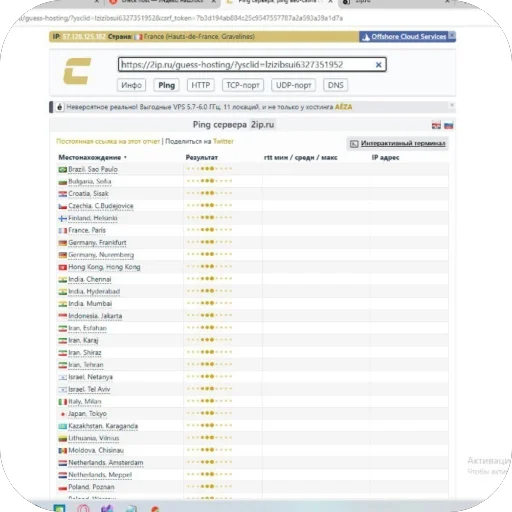Switch to the HTTP tab
Screen dimensions: 512x512
coord(200,85)
